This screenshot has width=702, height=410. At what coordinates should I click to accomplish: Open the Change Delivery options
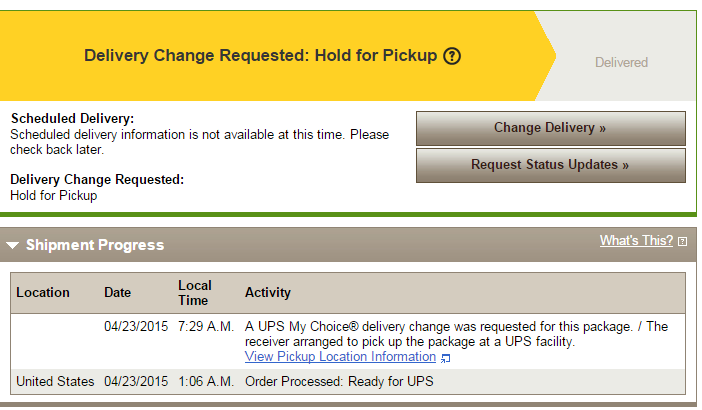click(x=551, y=128)
